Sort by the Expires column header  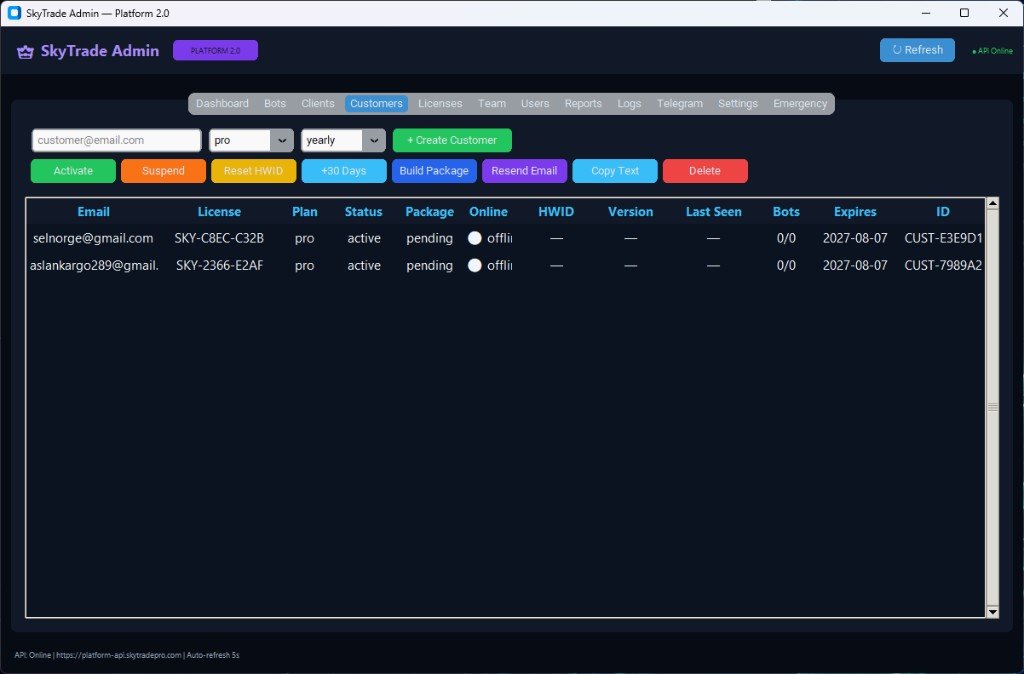855,212
